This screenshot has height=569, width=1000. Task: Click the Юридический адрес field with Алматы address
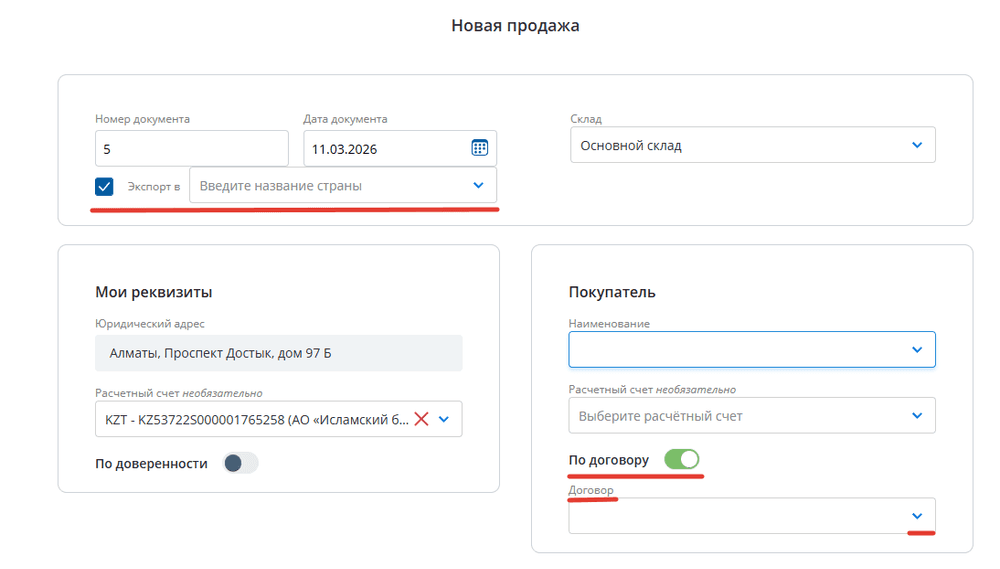[x=278, y=354]
